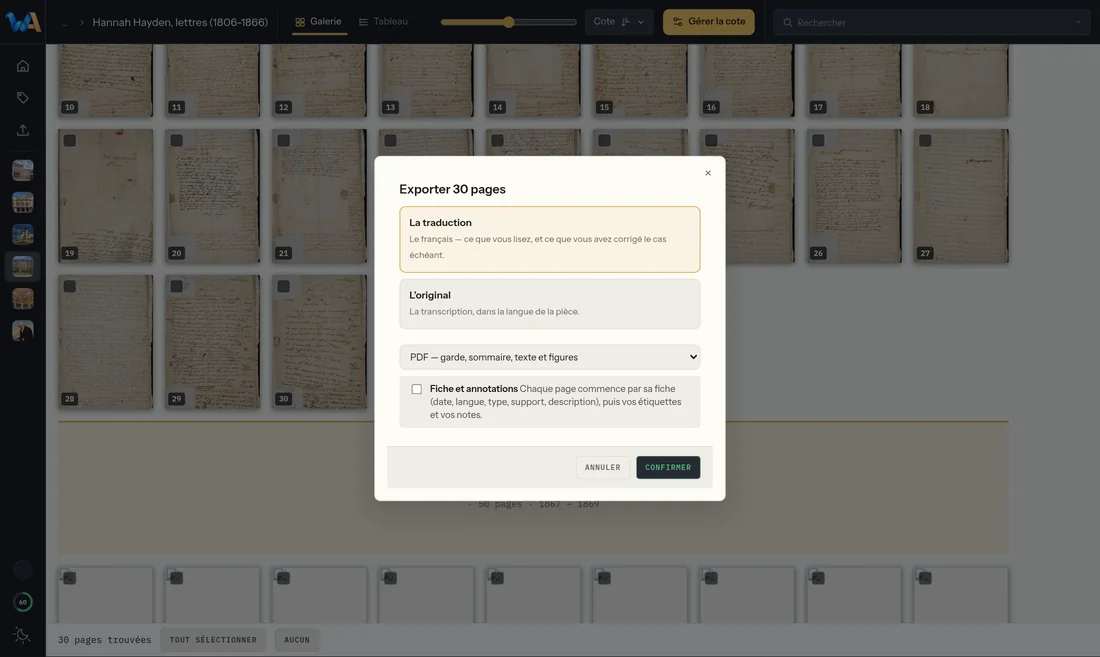This screenshot has height=657, width=1100.
Task: Choose the La traduction export option
Action: [550, 239]
